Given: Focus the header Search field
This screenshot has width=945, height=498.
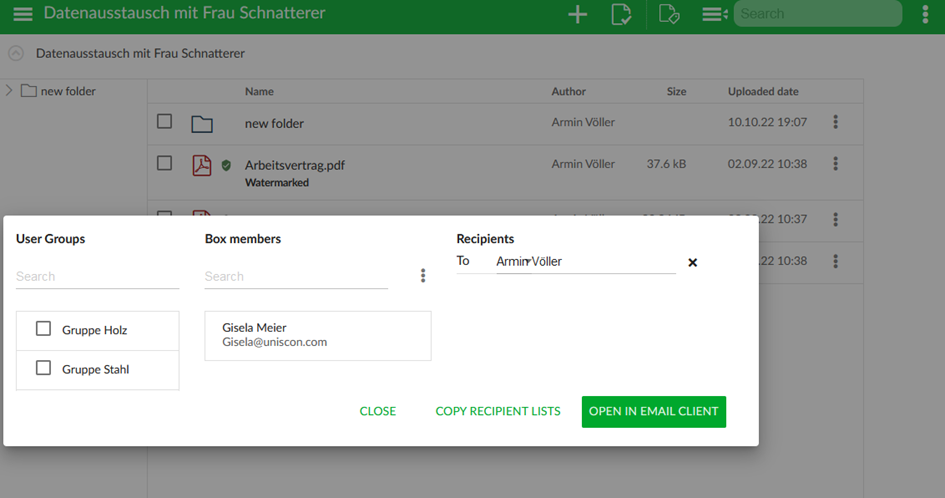Looking at the screenshot, I should [818, 13].
